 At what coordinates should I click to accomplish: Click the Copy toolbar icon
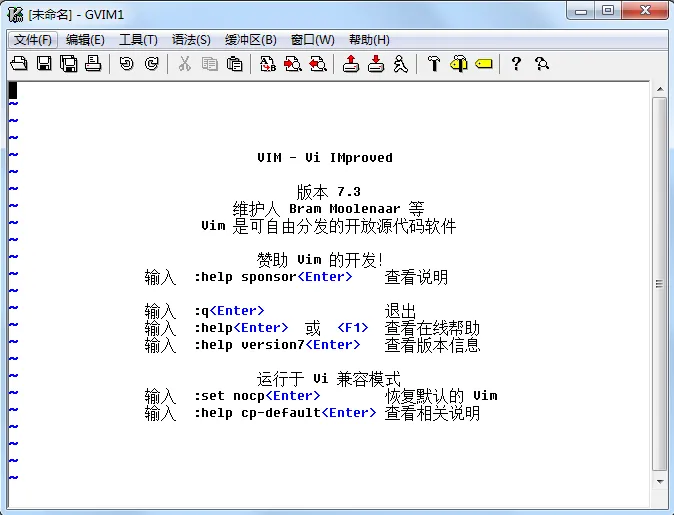[209, 64]
